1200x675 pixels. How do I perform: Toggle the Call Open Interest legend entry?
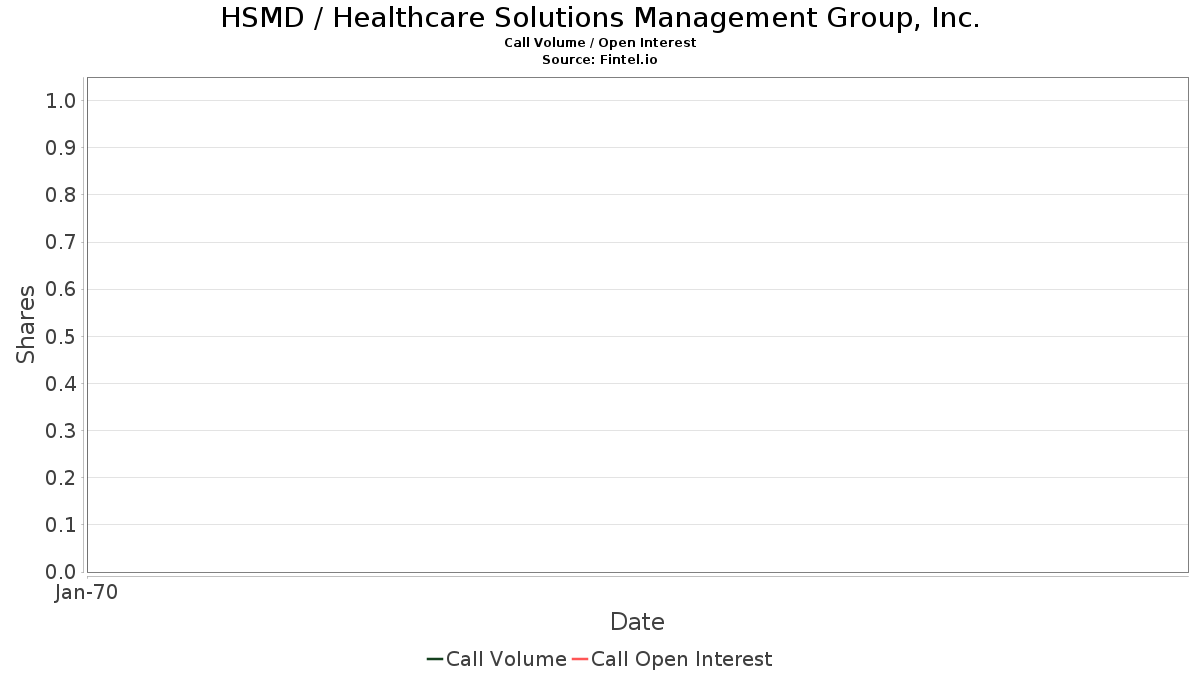[681, 659]
